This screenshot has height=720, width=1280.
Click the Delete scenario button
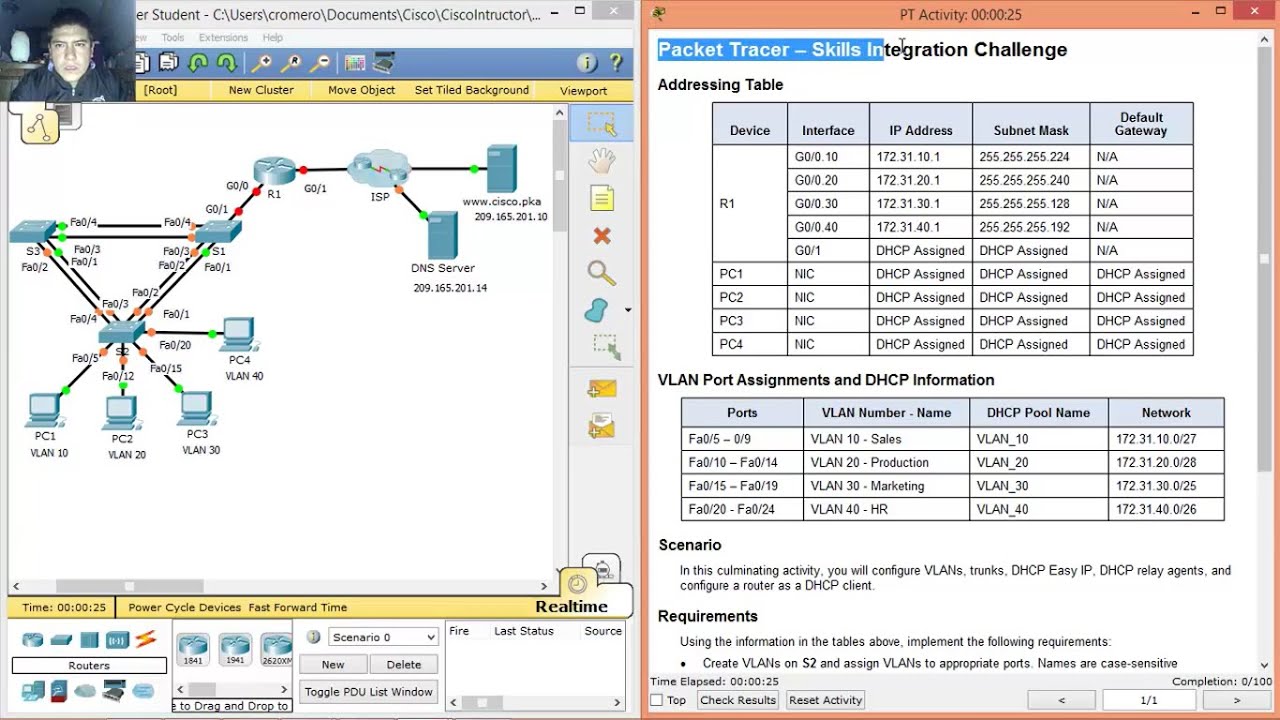click(404, 664)
